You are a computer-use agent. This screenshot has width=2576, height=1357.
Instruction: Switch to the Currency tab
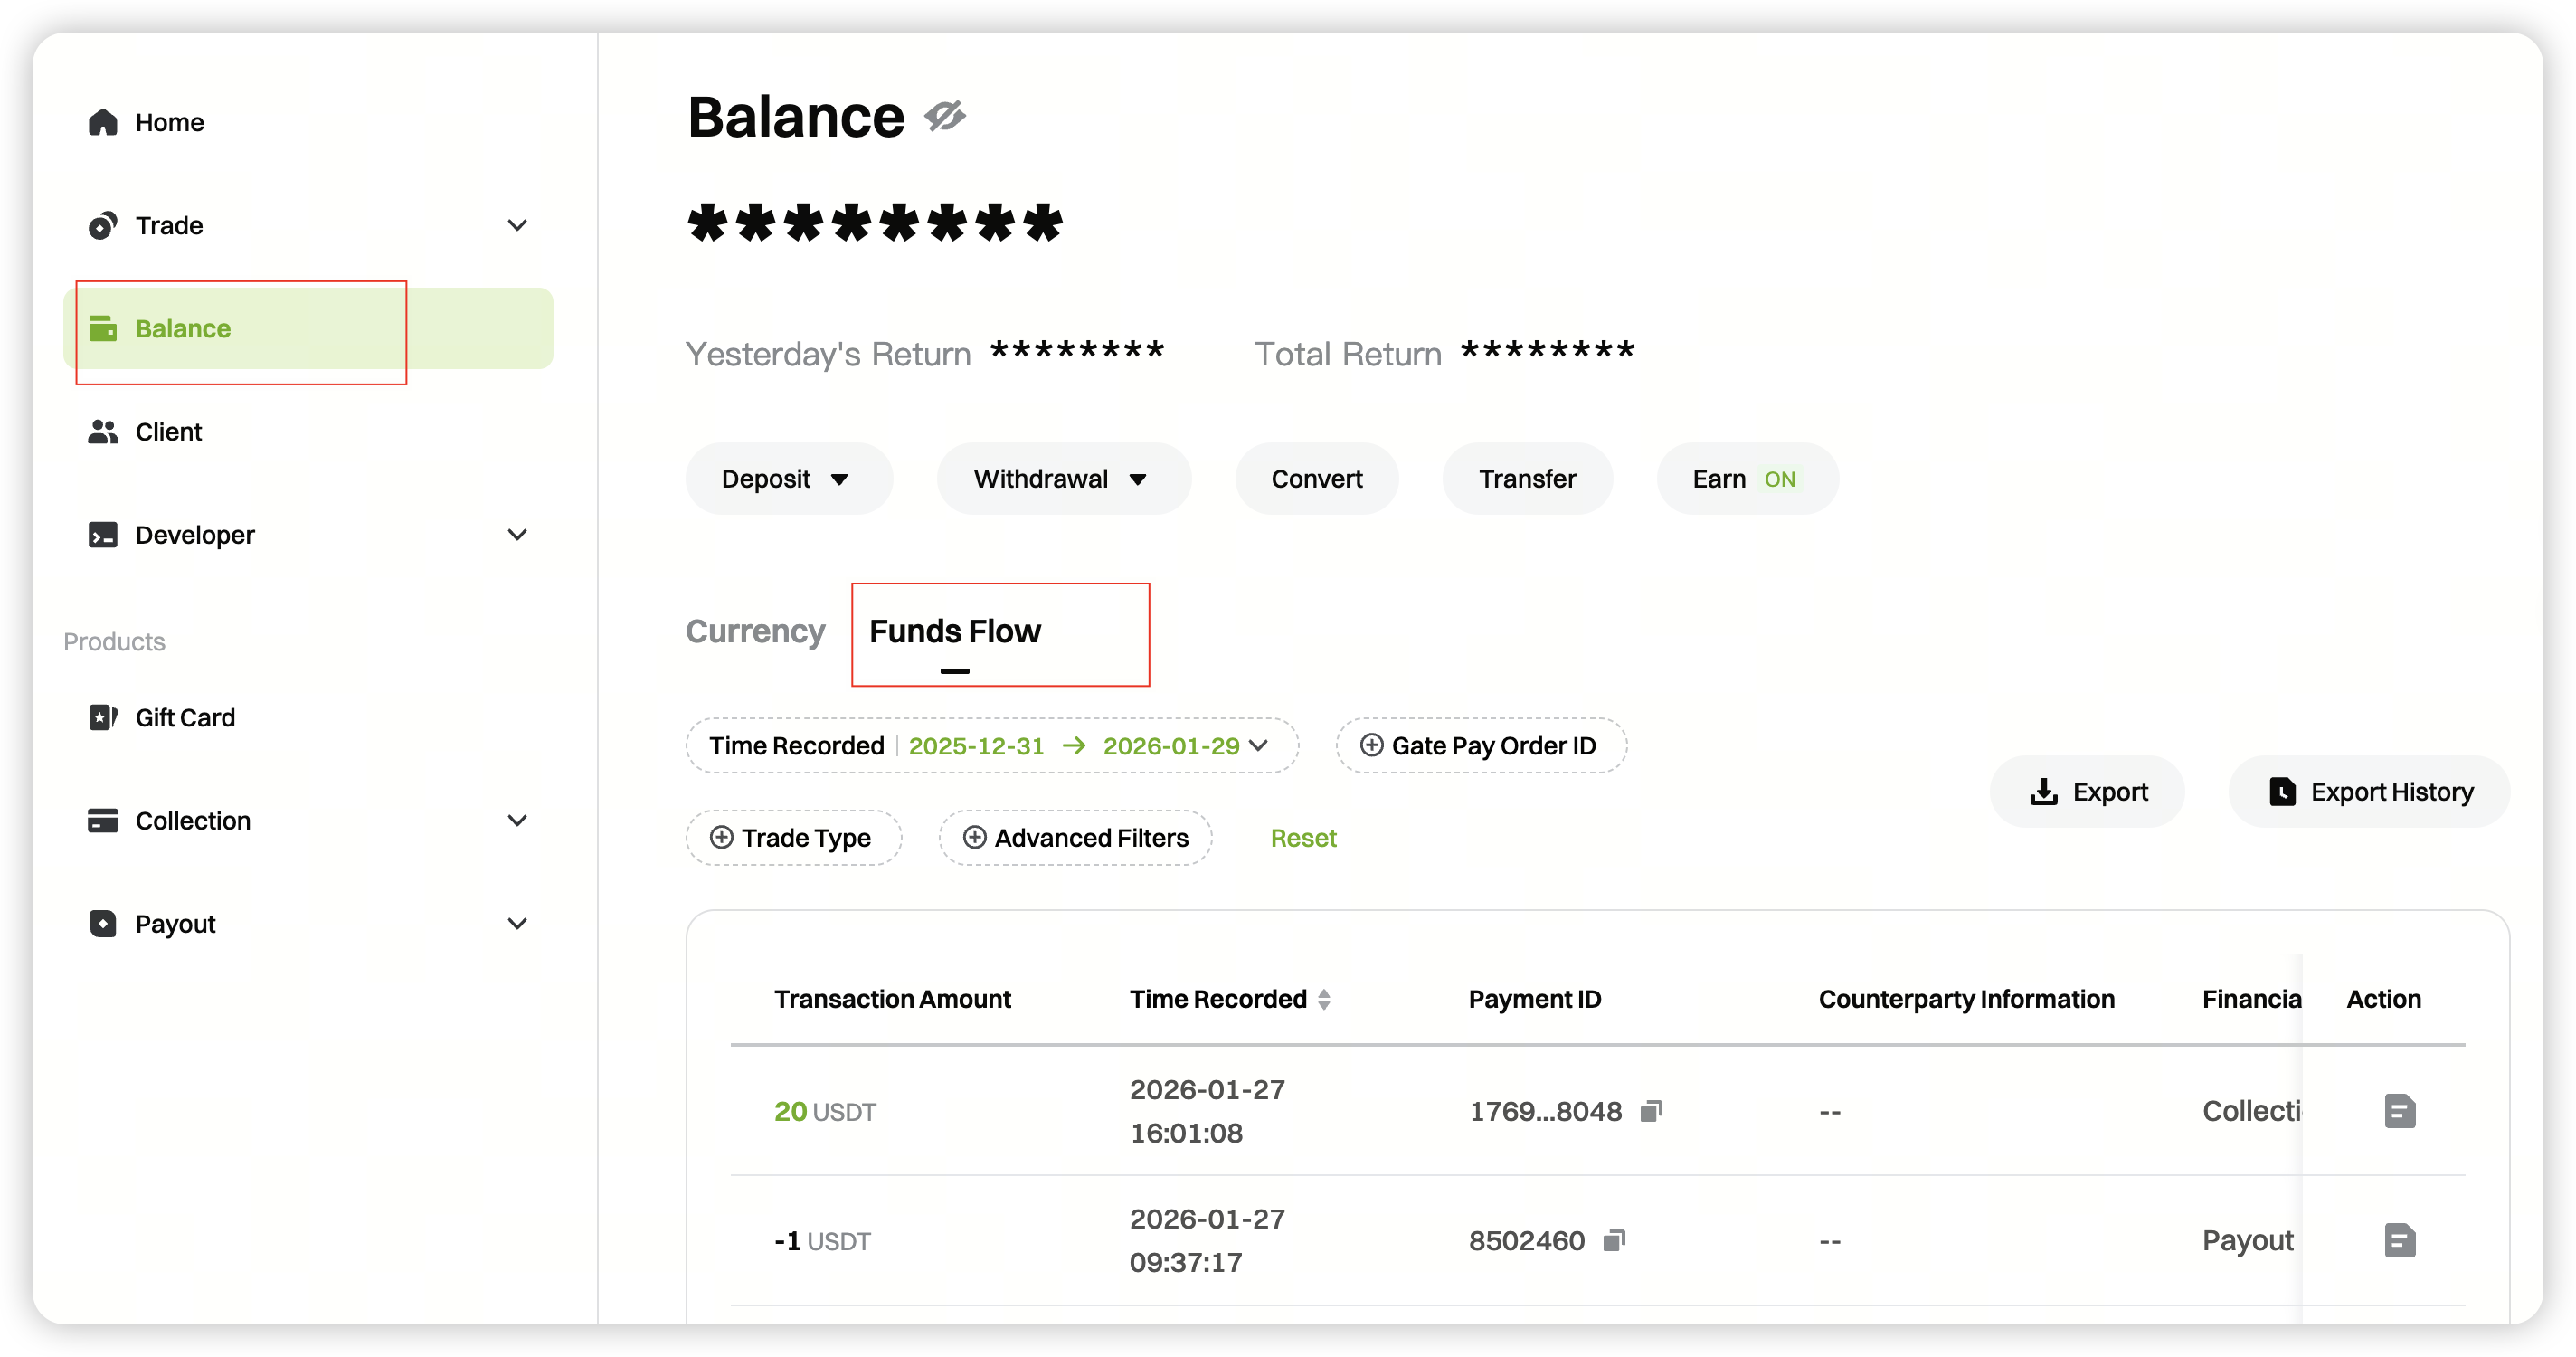(x=755, y=632)
